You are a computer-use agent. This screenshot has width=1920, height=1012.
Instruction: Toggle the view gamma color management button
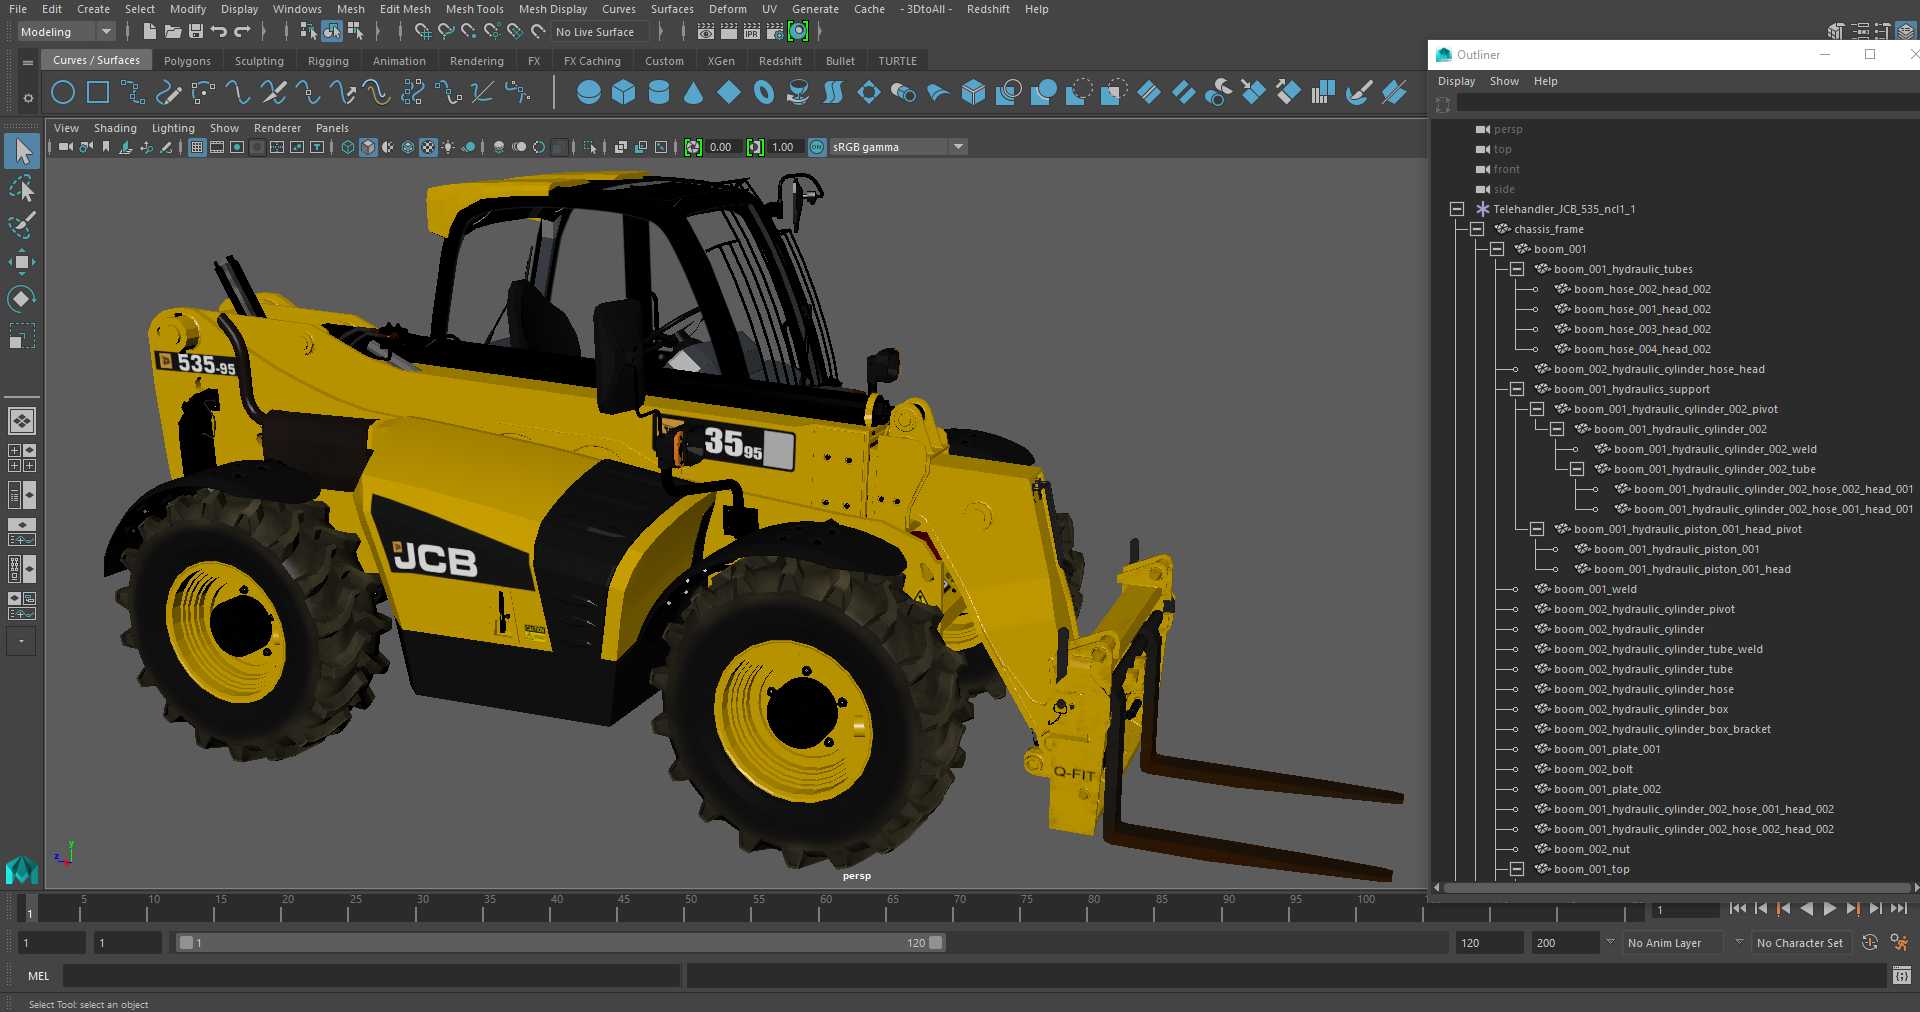pyautogui.click(x=817, y=147)
